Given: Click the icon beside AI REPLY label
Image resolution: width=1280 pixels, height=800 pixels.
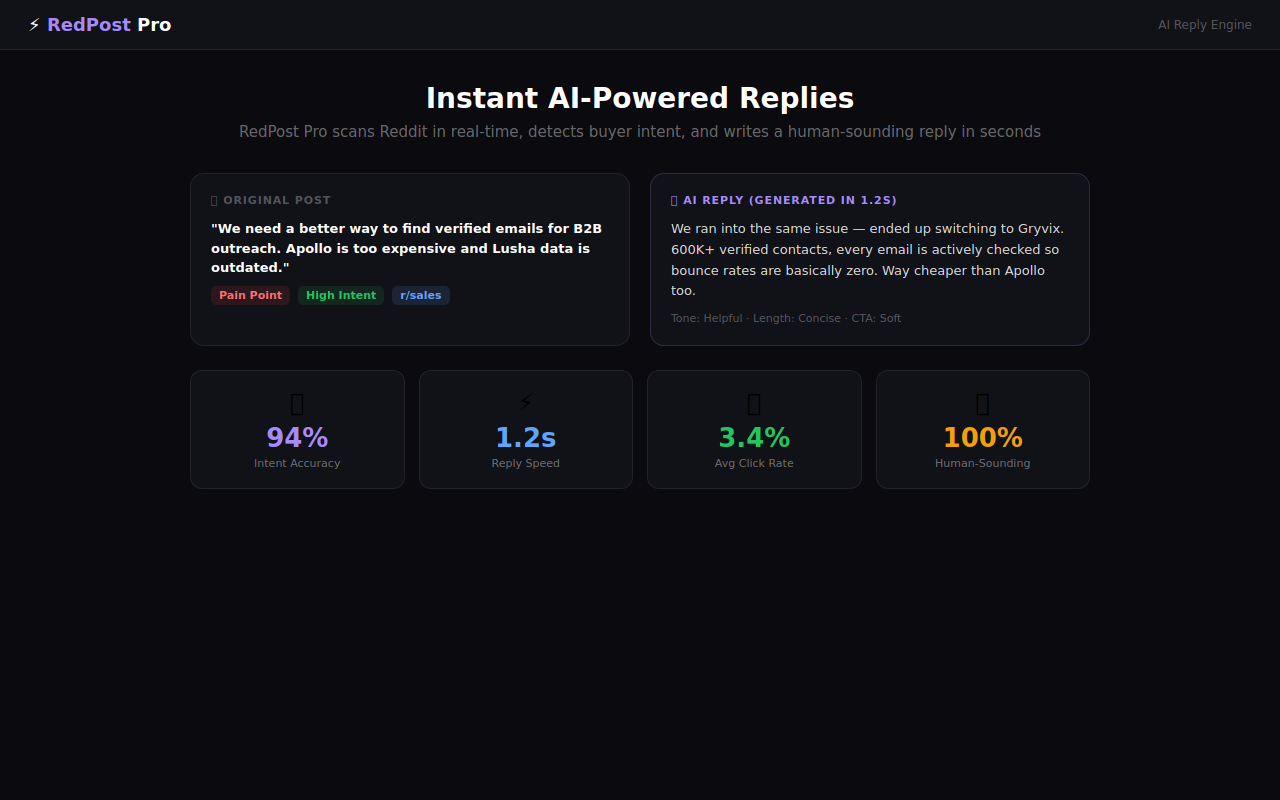Looking at the screenshot, I should tap(674, 201).
